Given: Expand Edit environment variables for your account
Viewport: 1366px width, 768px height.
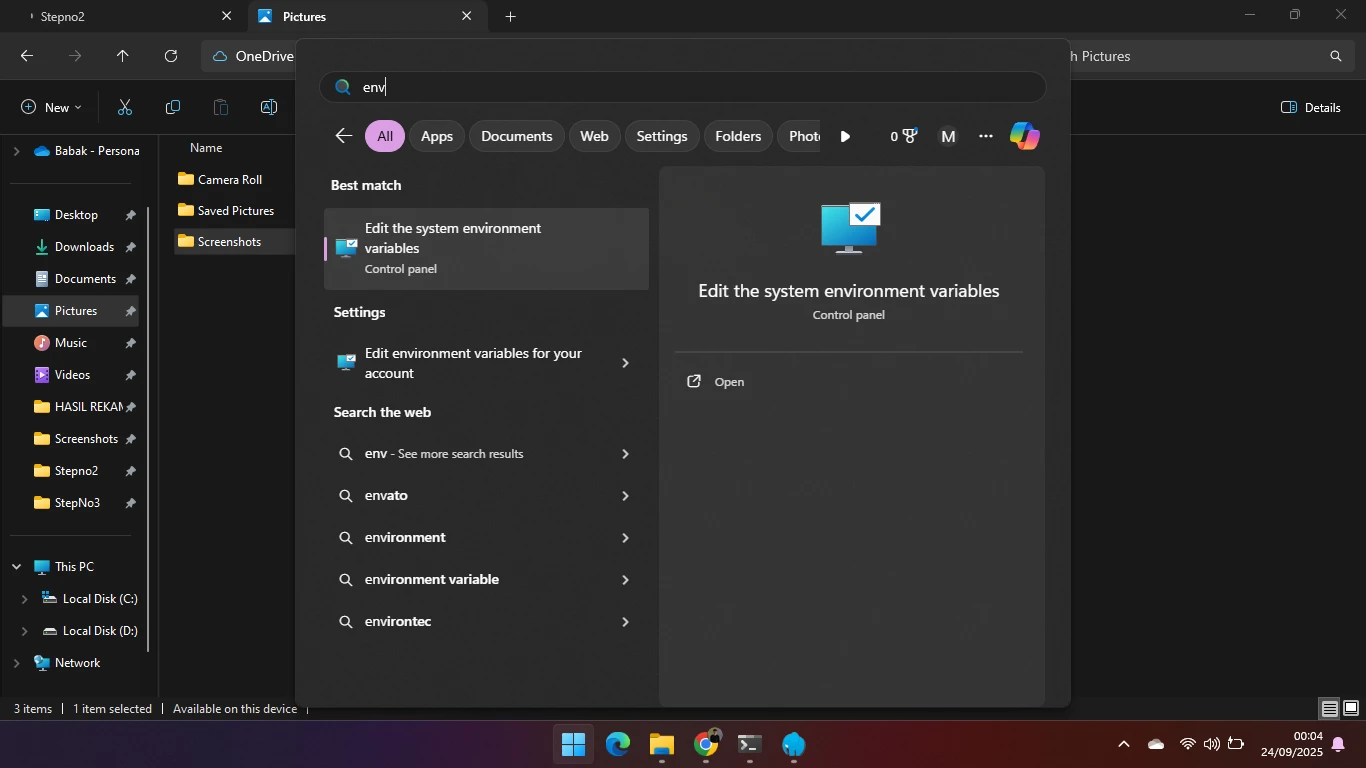Looking at the screenshot, I should coord(625,363).
